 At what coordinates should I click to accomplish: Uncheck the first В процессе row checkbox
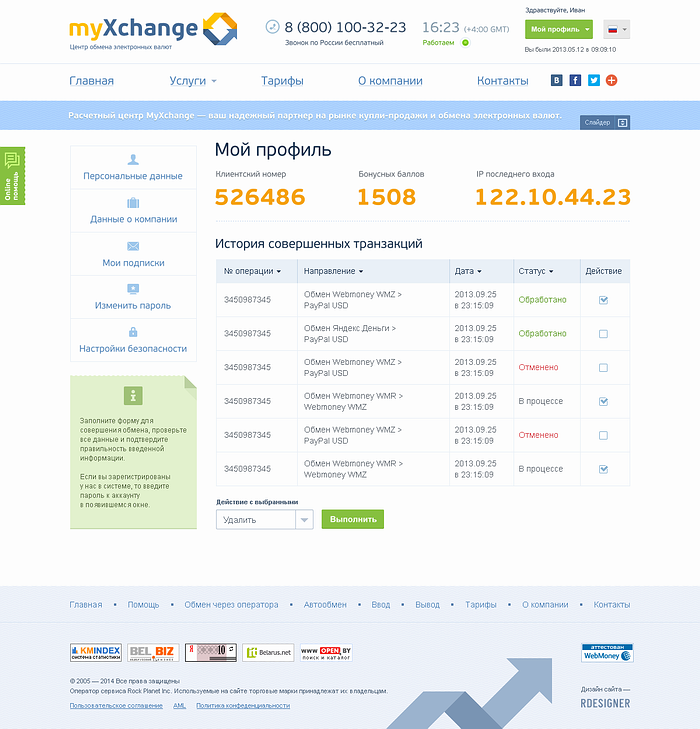pyautogui.click(x=603, y=401)
